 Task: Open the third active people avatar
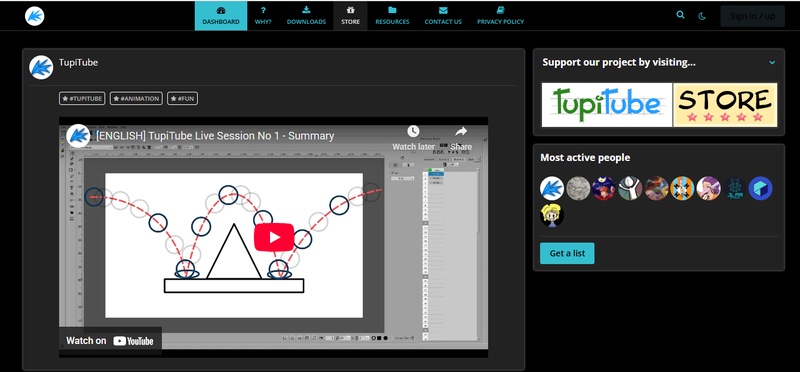[x=604, y=188]
